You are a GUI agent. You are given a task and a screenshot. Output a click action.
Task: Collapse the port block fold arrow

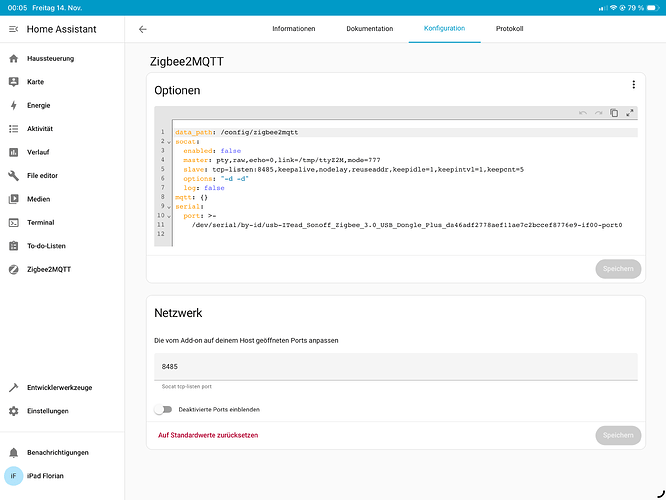pos(169,217)
